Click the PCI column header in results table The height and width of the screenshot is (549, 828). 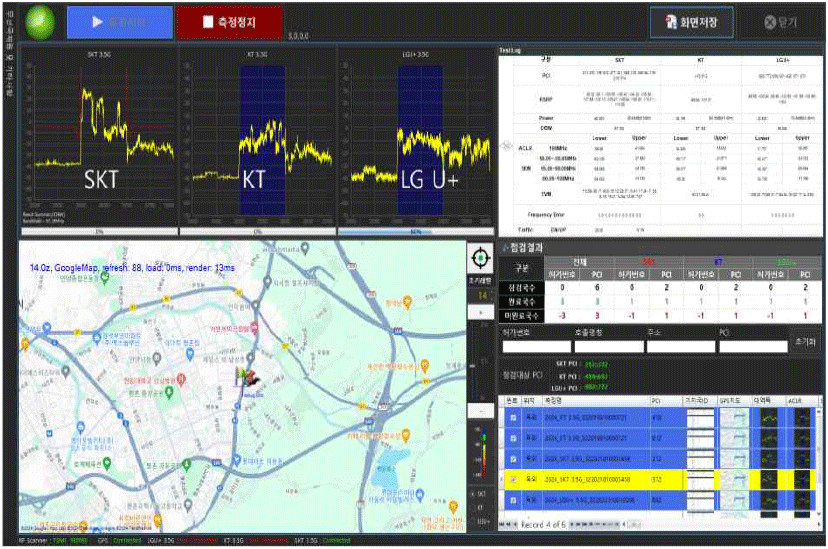pyautogui.click(x=666, y=401)
